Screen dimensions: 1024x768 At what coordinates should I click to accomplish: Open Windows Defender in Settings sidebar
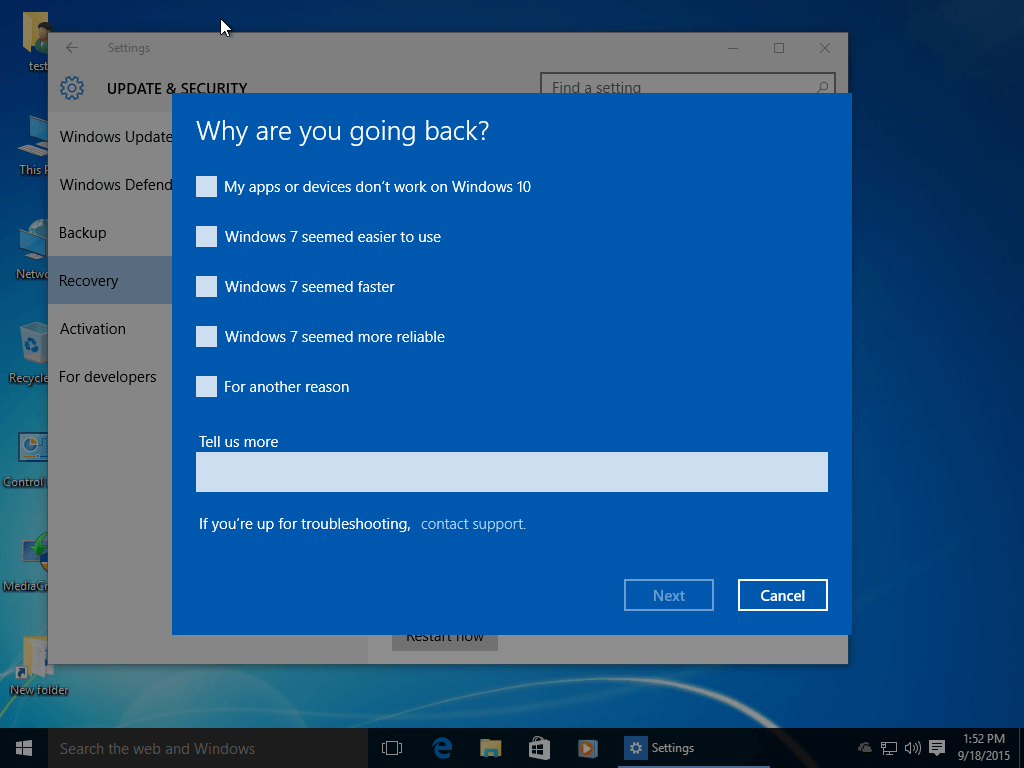[x=110, y=185]
